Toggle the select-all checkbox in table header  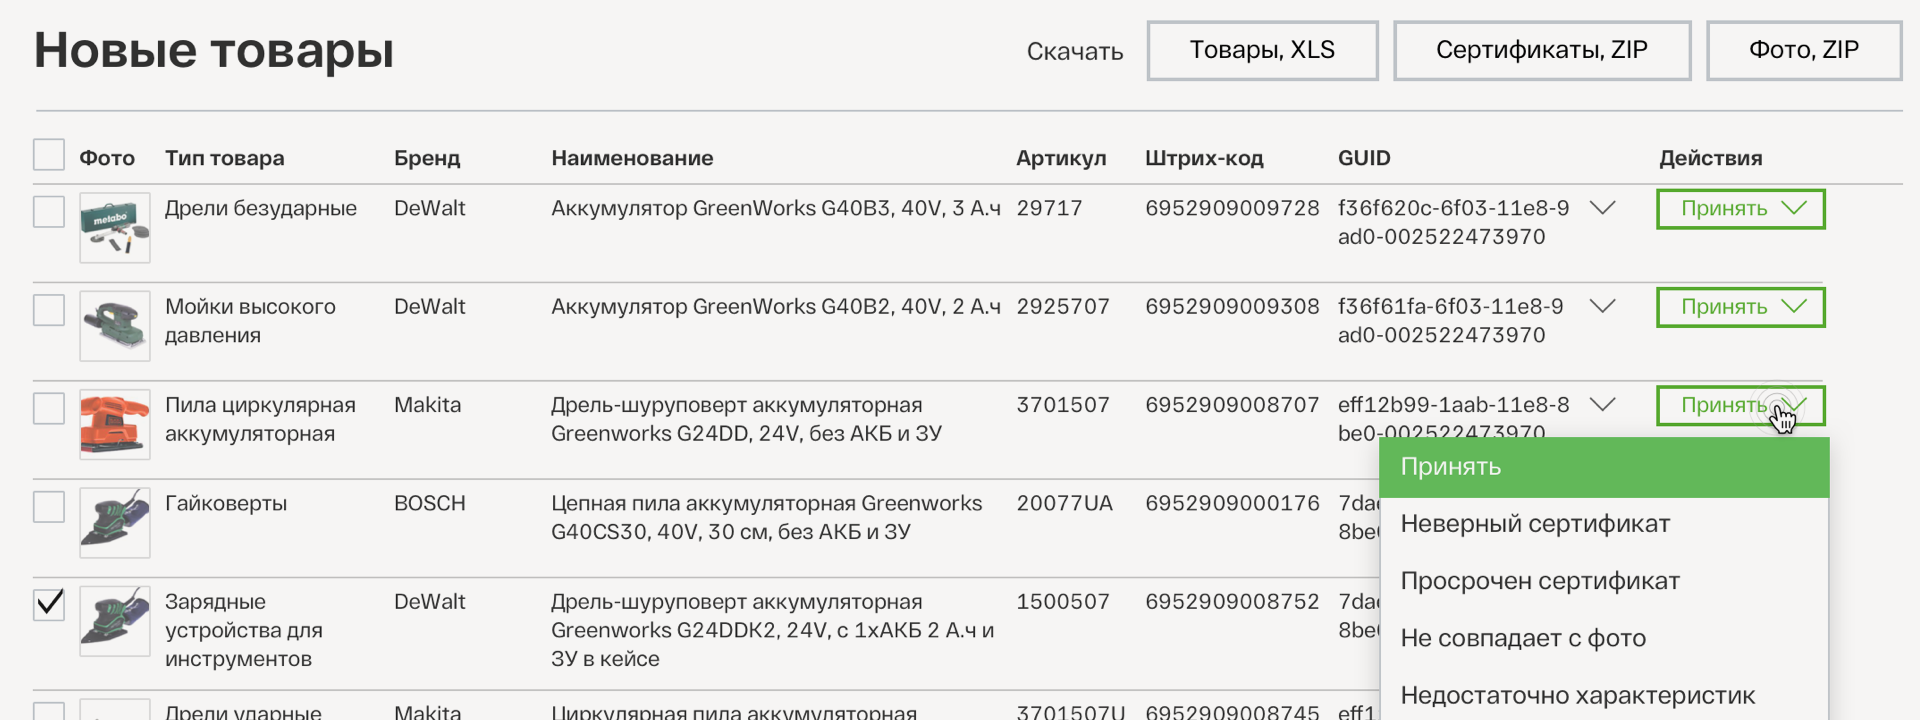[49, 155]
